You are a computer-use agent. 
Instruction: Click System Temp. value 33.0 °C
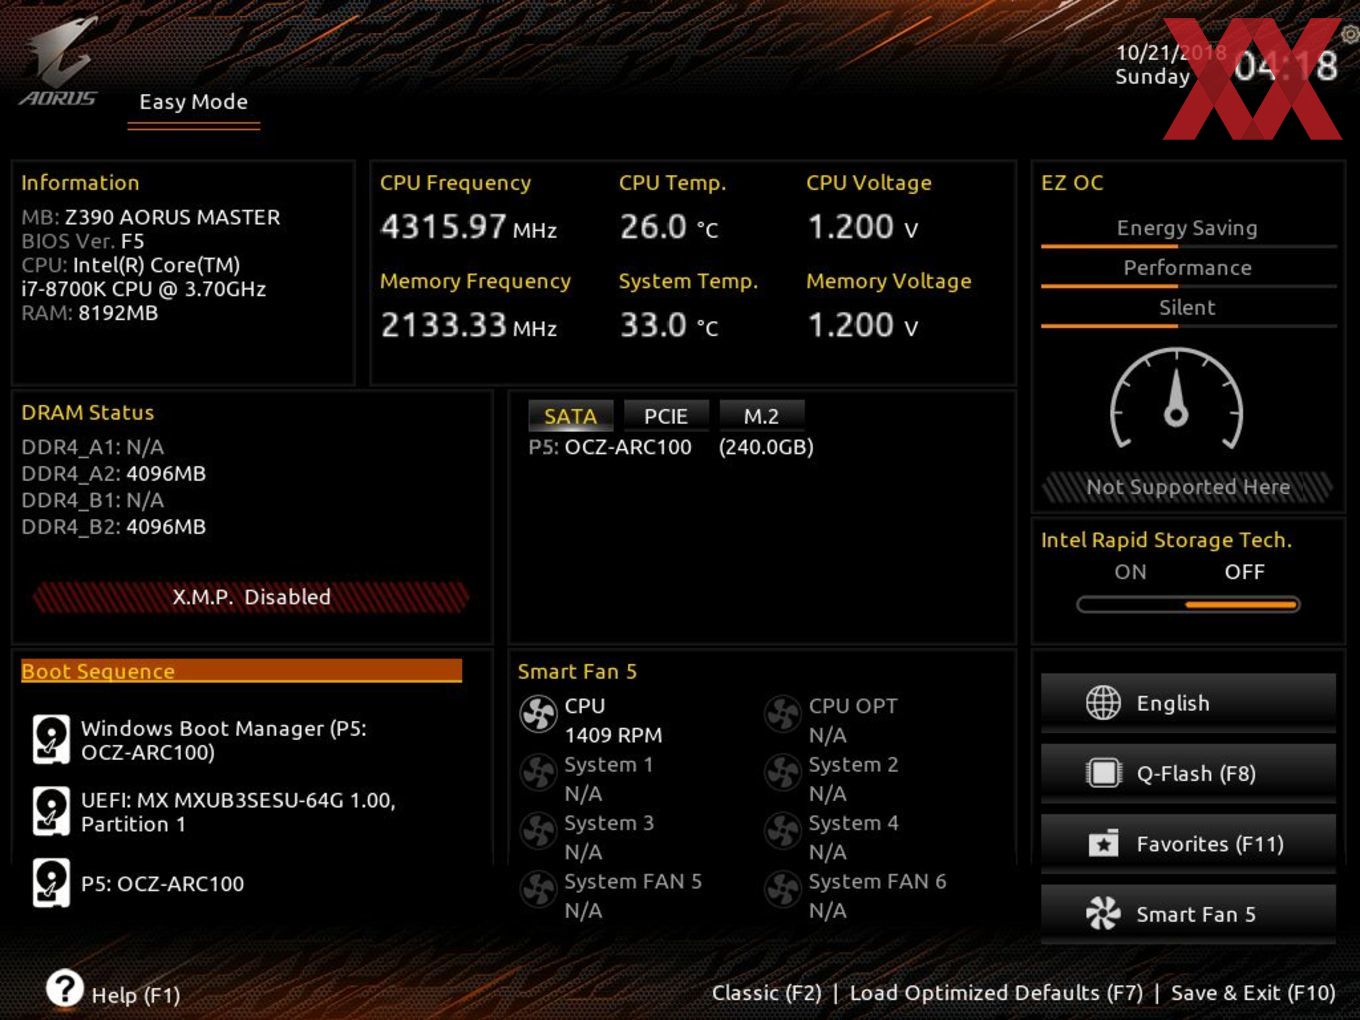click(x=669, y=325)
